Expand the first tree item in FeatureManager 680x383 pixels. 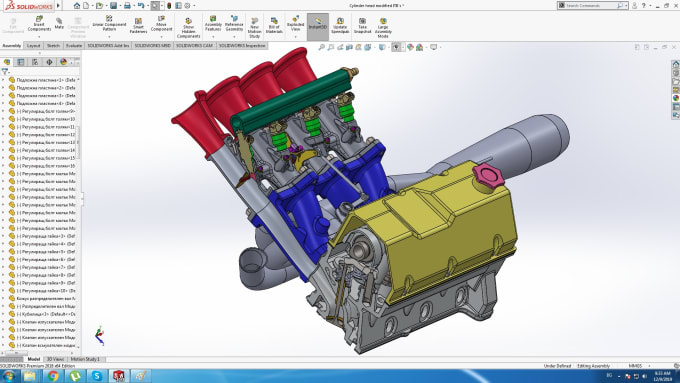pos(3,80)
